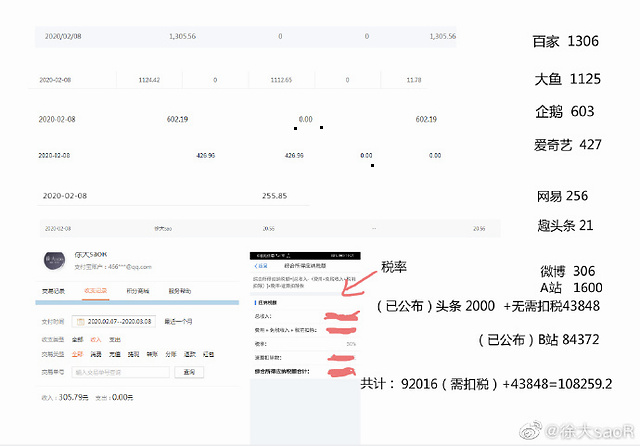This screenshot has width=640, height=446.
Task: Click the 大鱼 1125 label
Action: (x=568, y=79)
